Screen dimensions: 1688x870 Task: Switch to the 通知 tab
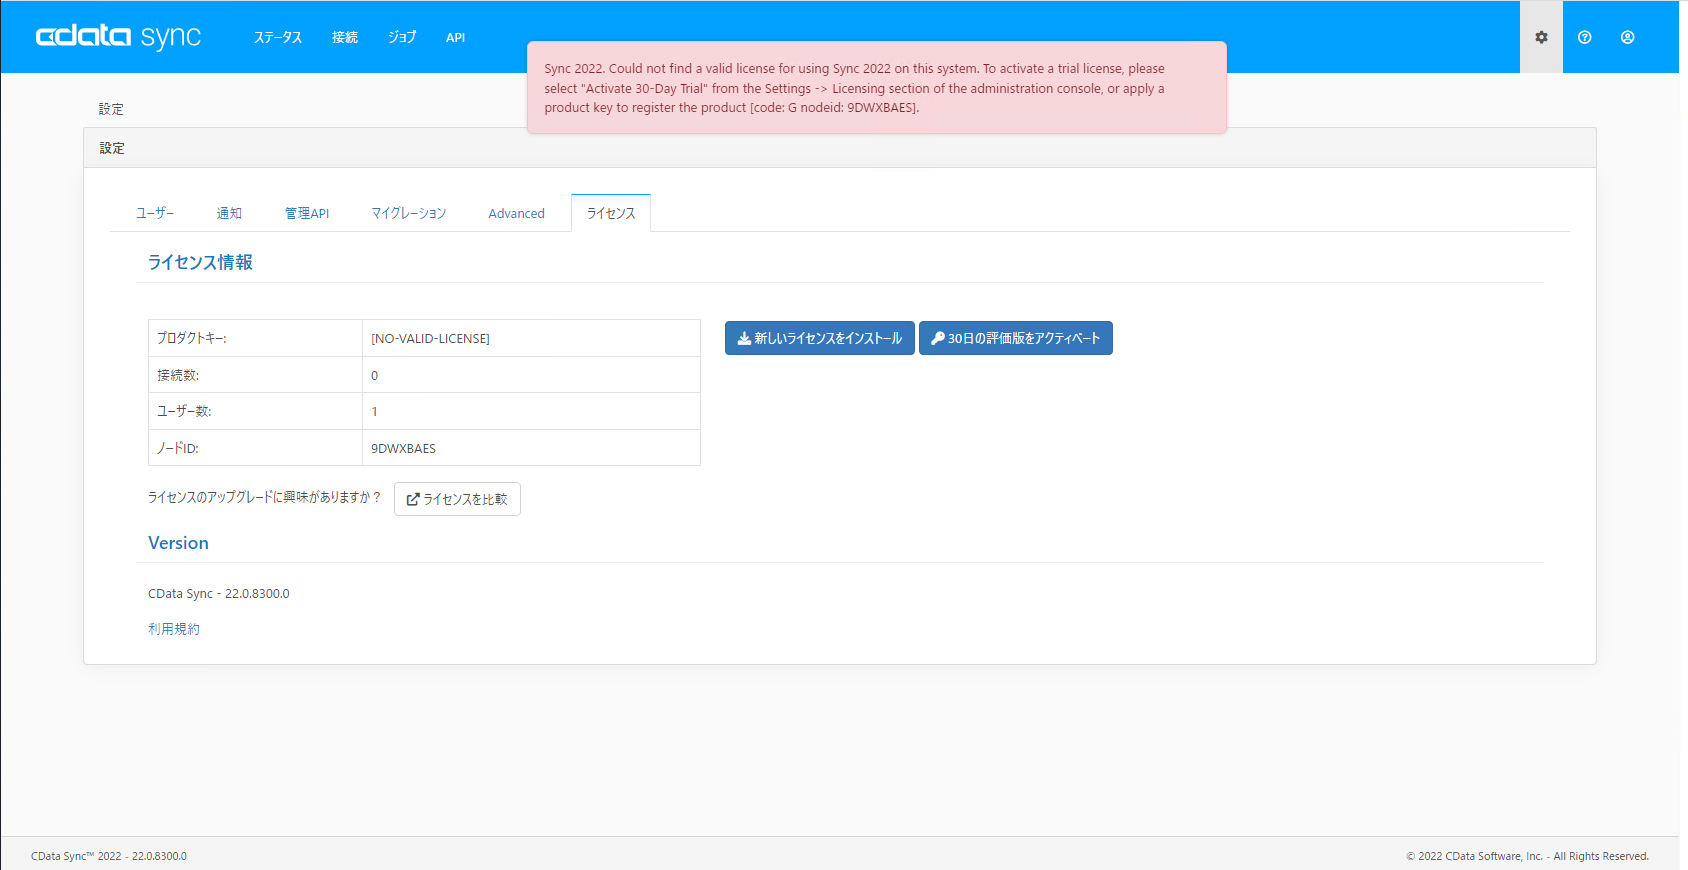tap(229, 213)
